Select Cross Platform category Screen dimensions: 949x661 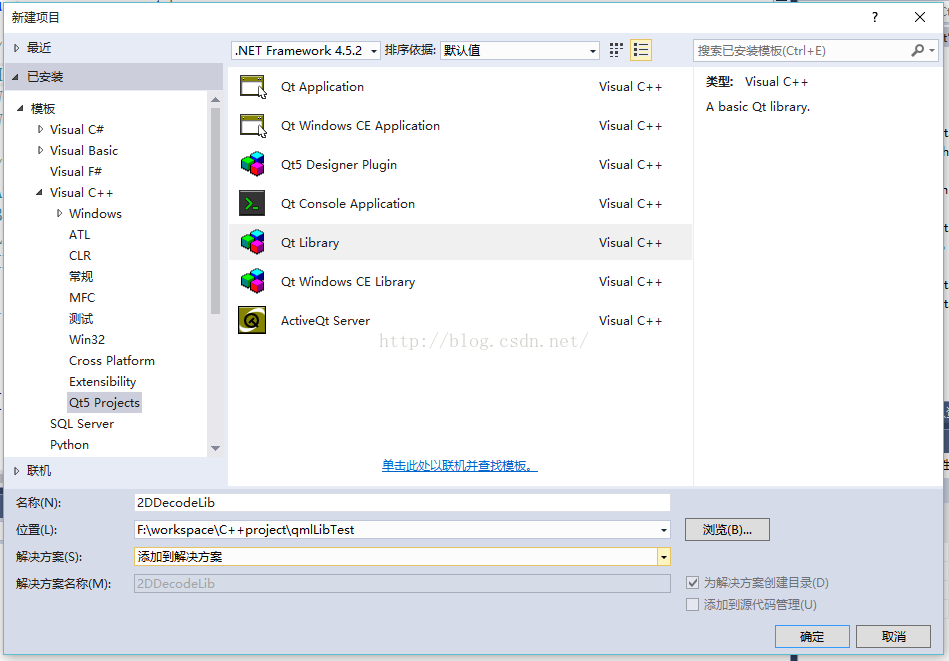pos(112,361)
